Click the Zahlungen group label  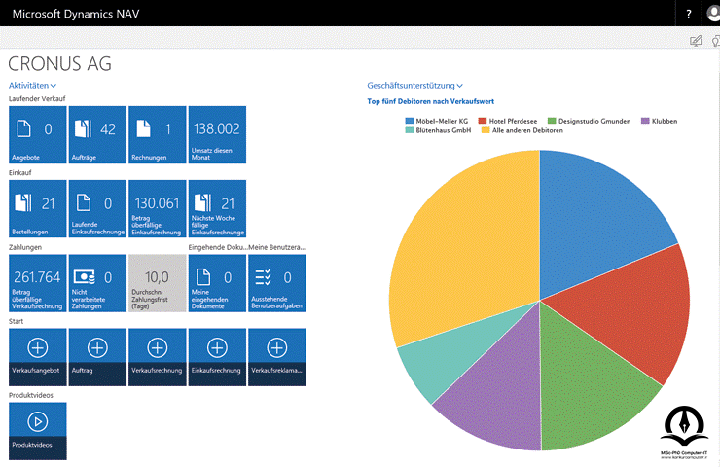pos(25,247)
